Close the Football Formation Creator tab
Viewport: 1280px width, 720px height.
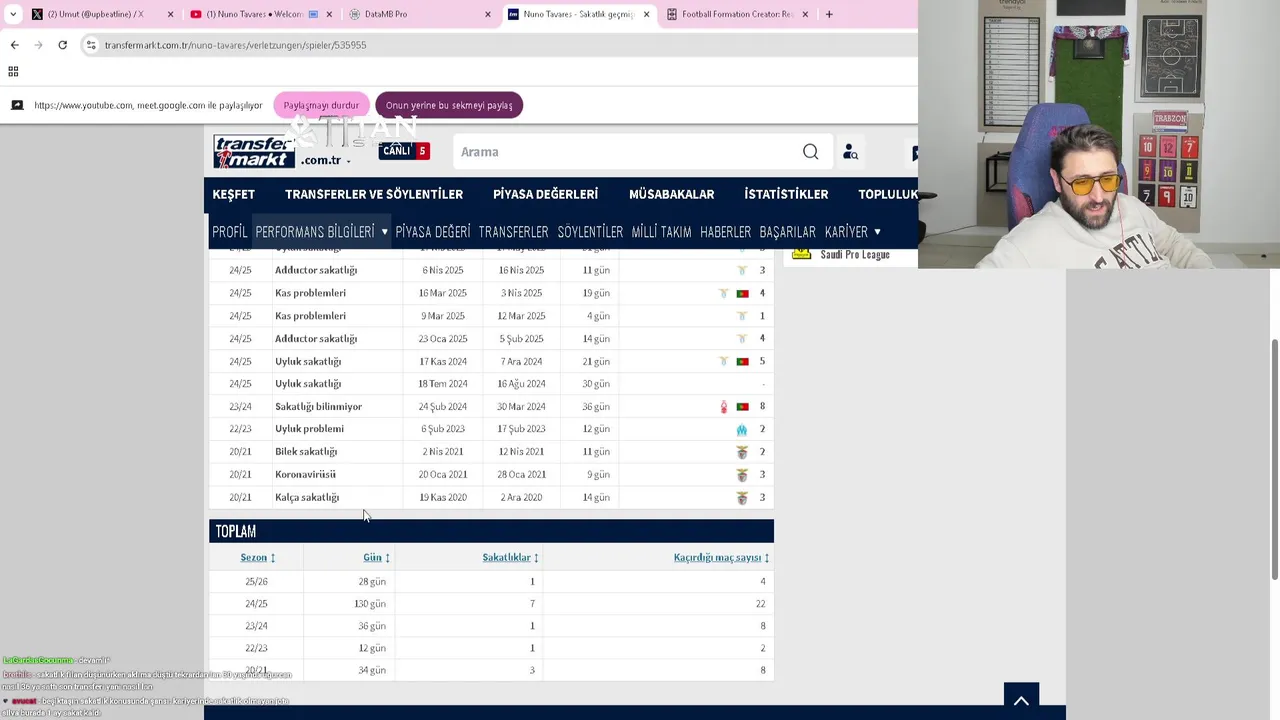[x=805, y=14]
